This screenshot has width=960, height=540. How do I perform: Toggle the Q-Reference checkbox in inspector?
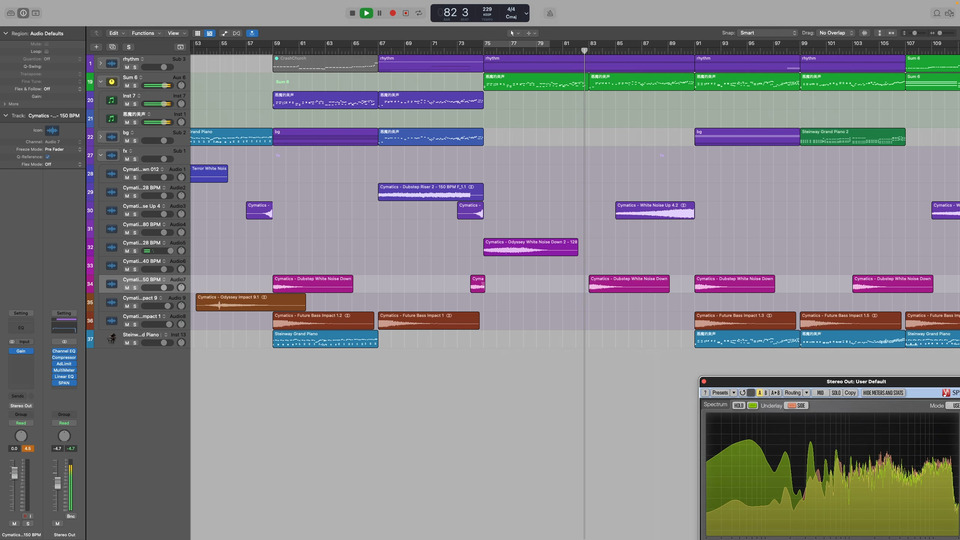point(48,157)
